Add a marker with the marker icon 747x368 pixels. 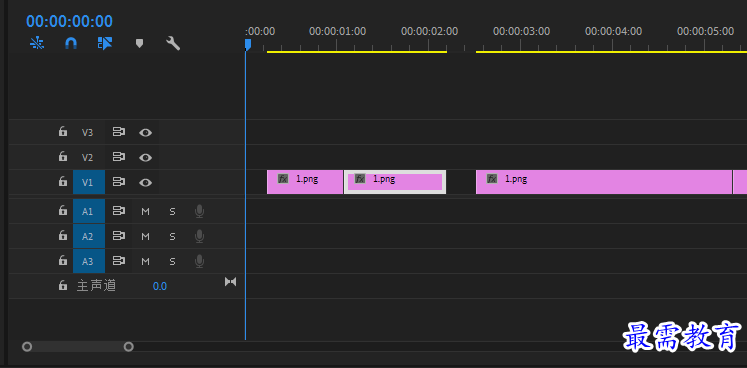pyautogui.click(x=139, y=44)
